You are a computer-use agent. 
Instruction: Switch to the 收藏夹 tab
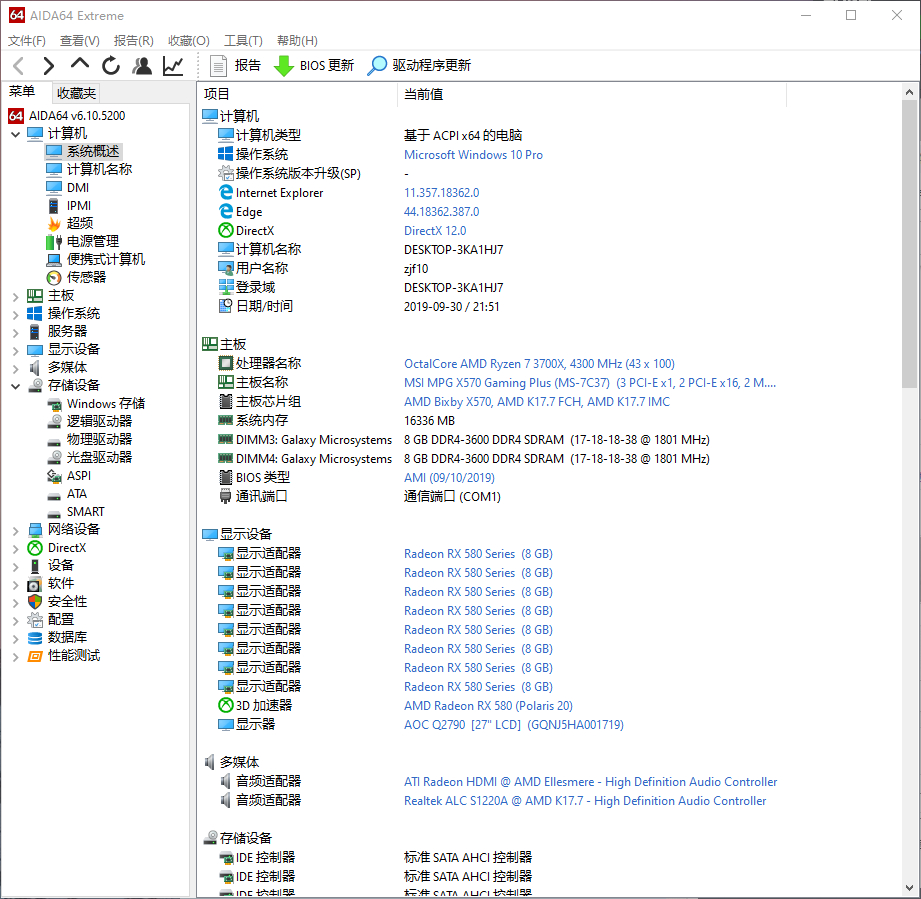76,93
